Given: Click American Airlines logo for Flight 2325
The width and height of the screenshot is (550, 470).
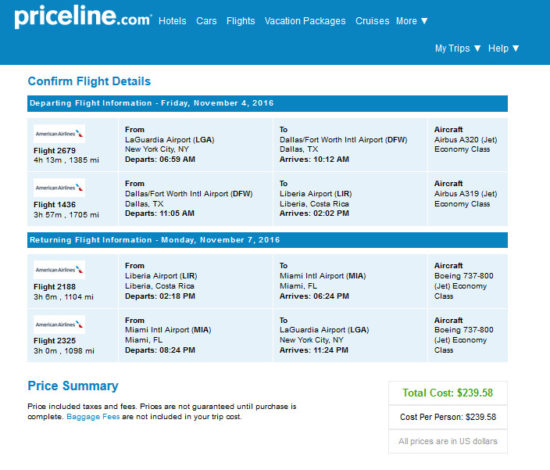Looking at the screenshot, I should click(59, 324).
